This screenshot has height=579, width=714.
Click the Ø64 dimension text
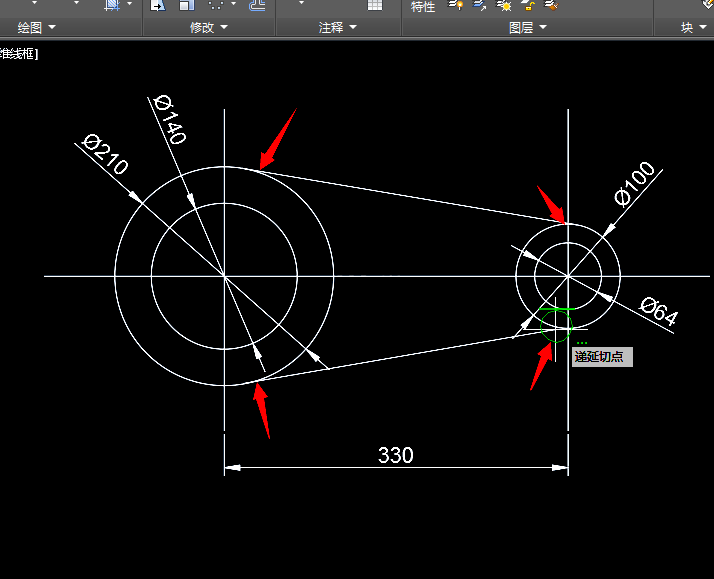tap(659, 311)
